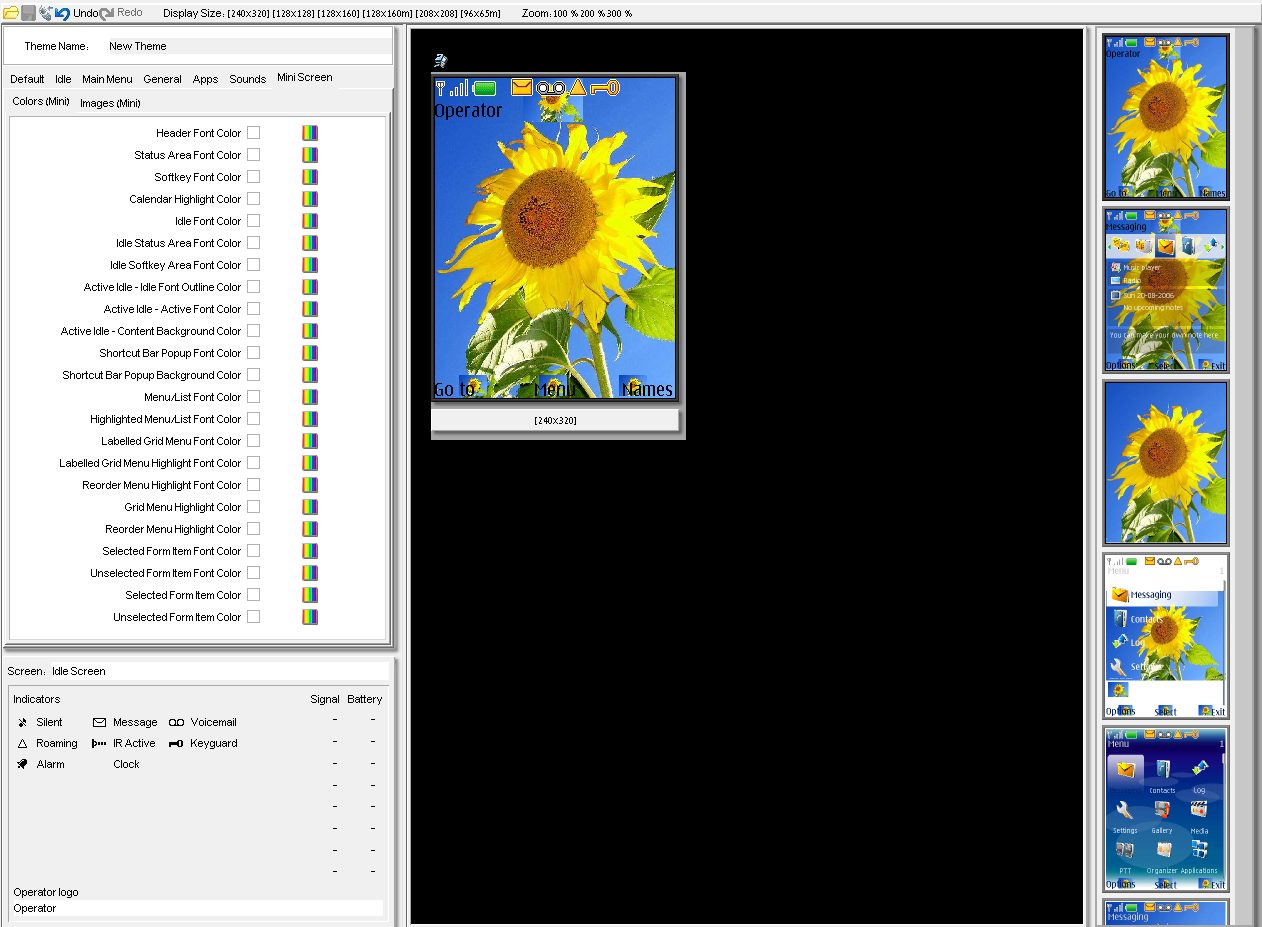Open color picker for Idle Status Area Font Color

[x=310, y=243]
